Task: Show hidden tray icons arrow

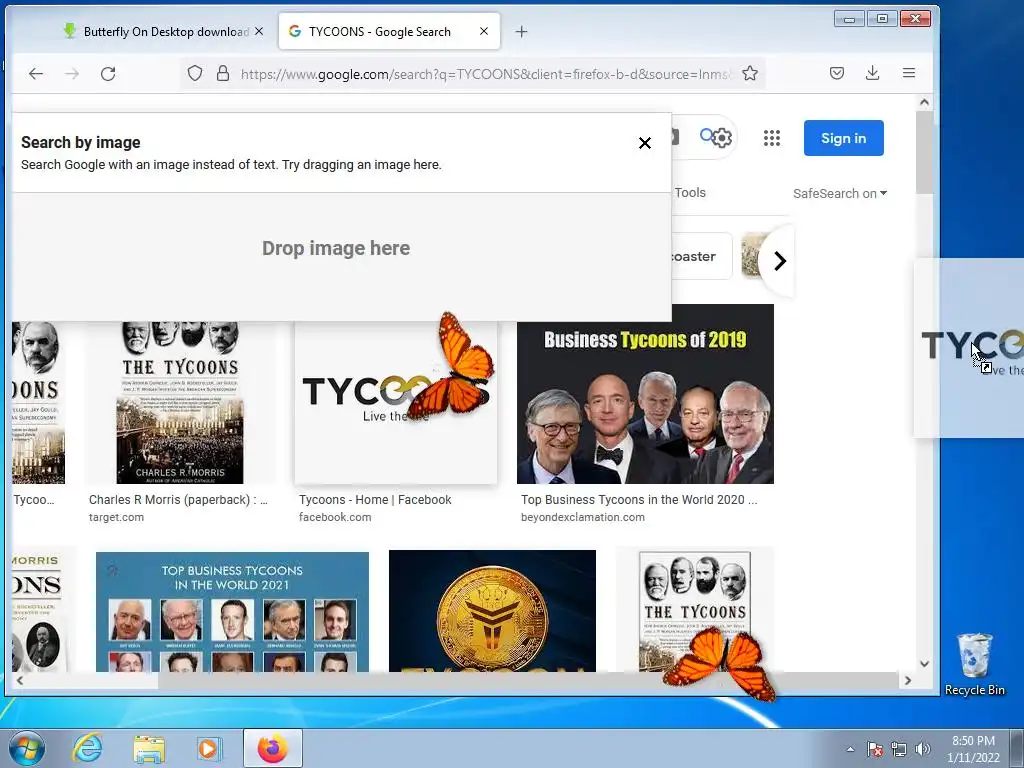Action: [x=850, y=749]
